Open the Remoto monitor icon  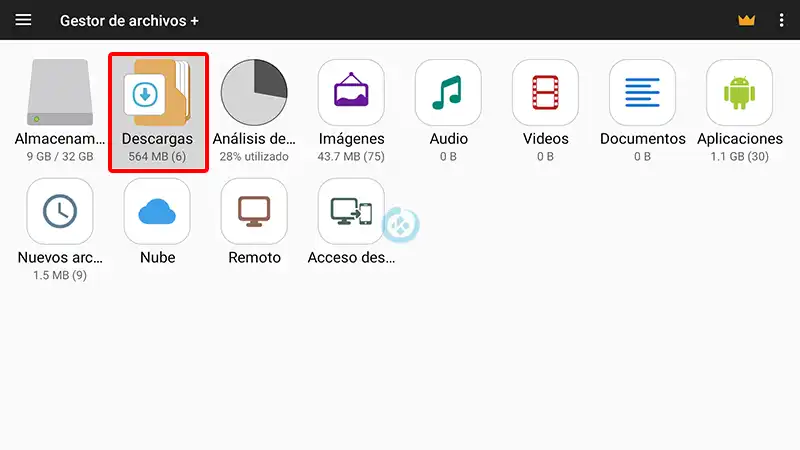[254, 211]
